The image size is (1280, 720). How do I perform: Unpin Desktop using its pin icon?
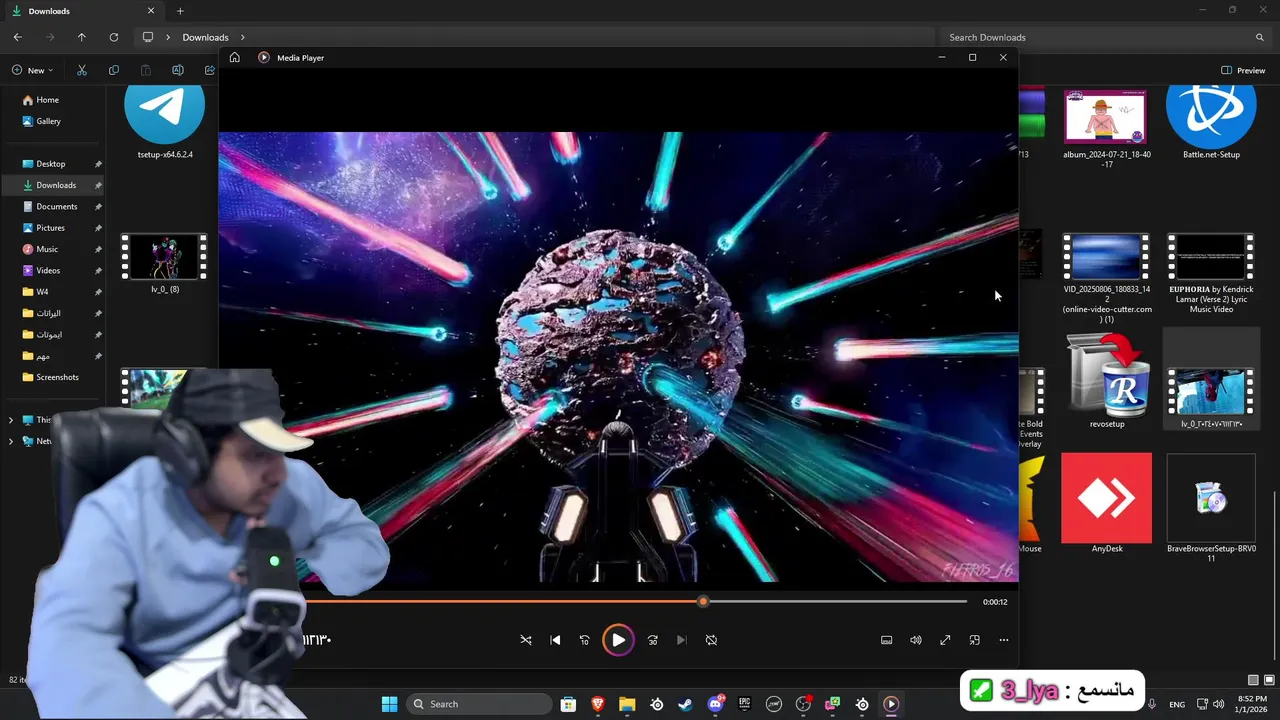(98, 164)
